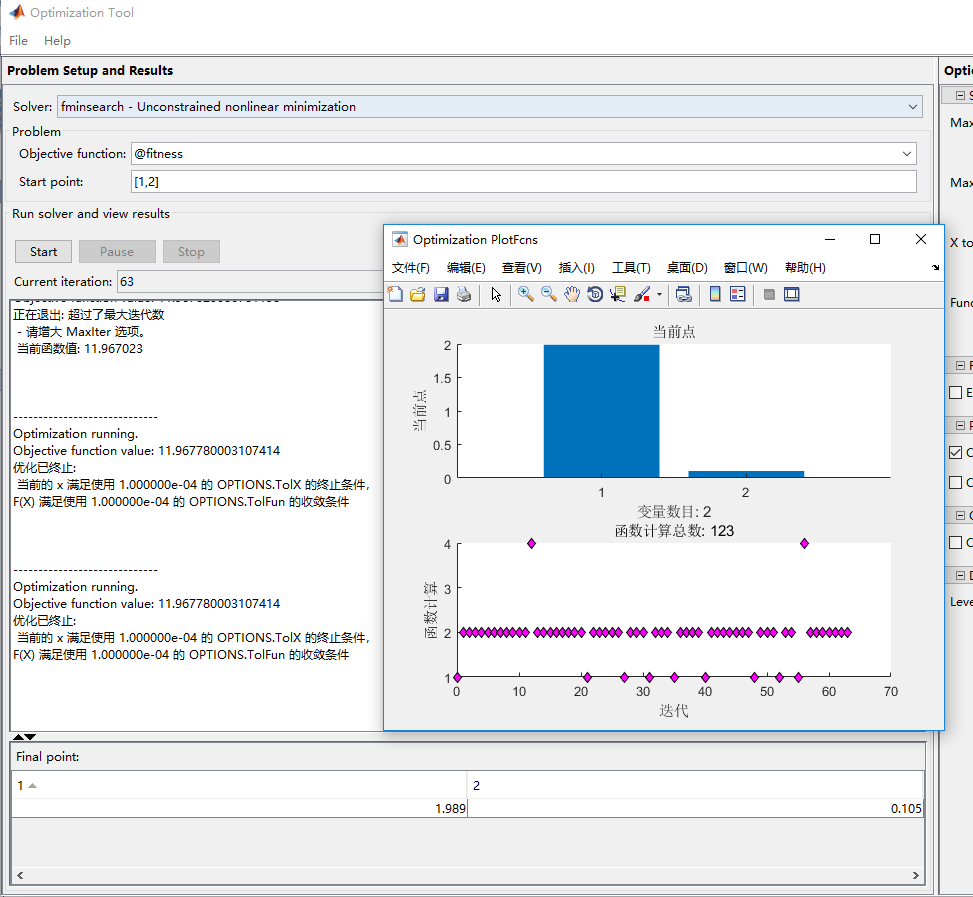Screen dimensions: 973x897
Task: Select the Rotate 3D tool
Action: pyautogui.click(x=594, y=294)
